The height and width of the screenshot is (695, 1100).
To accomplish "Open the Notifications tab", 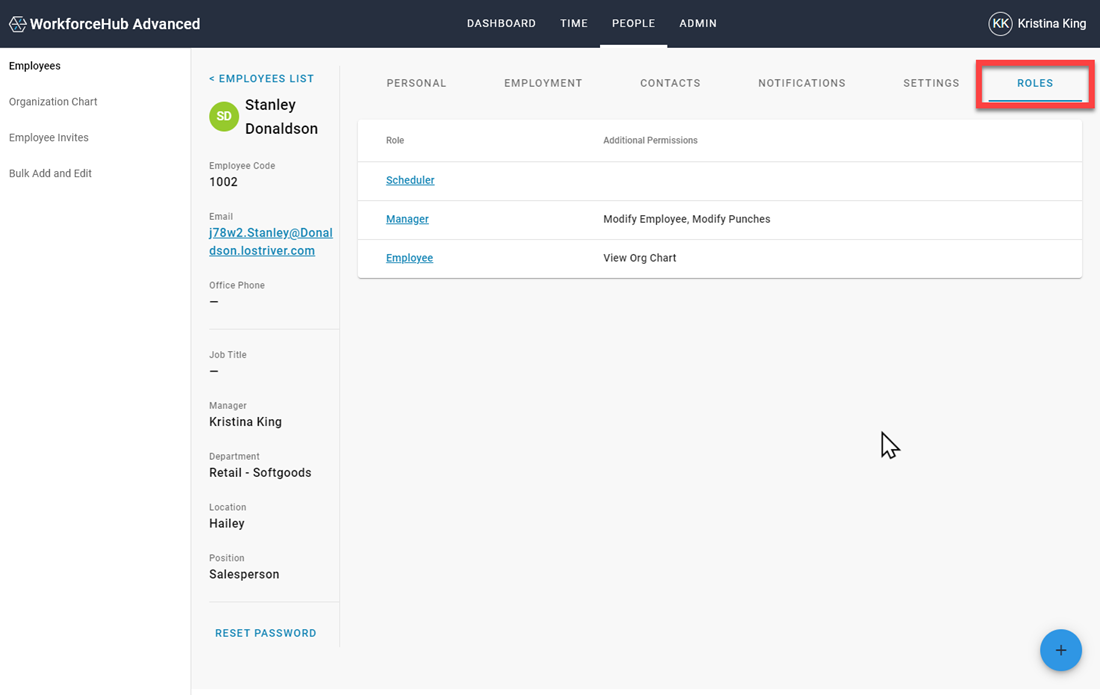I will (801, 83).
